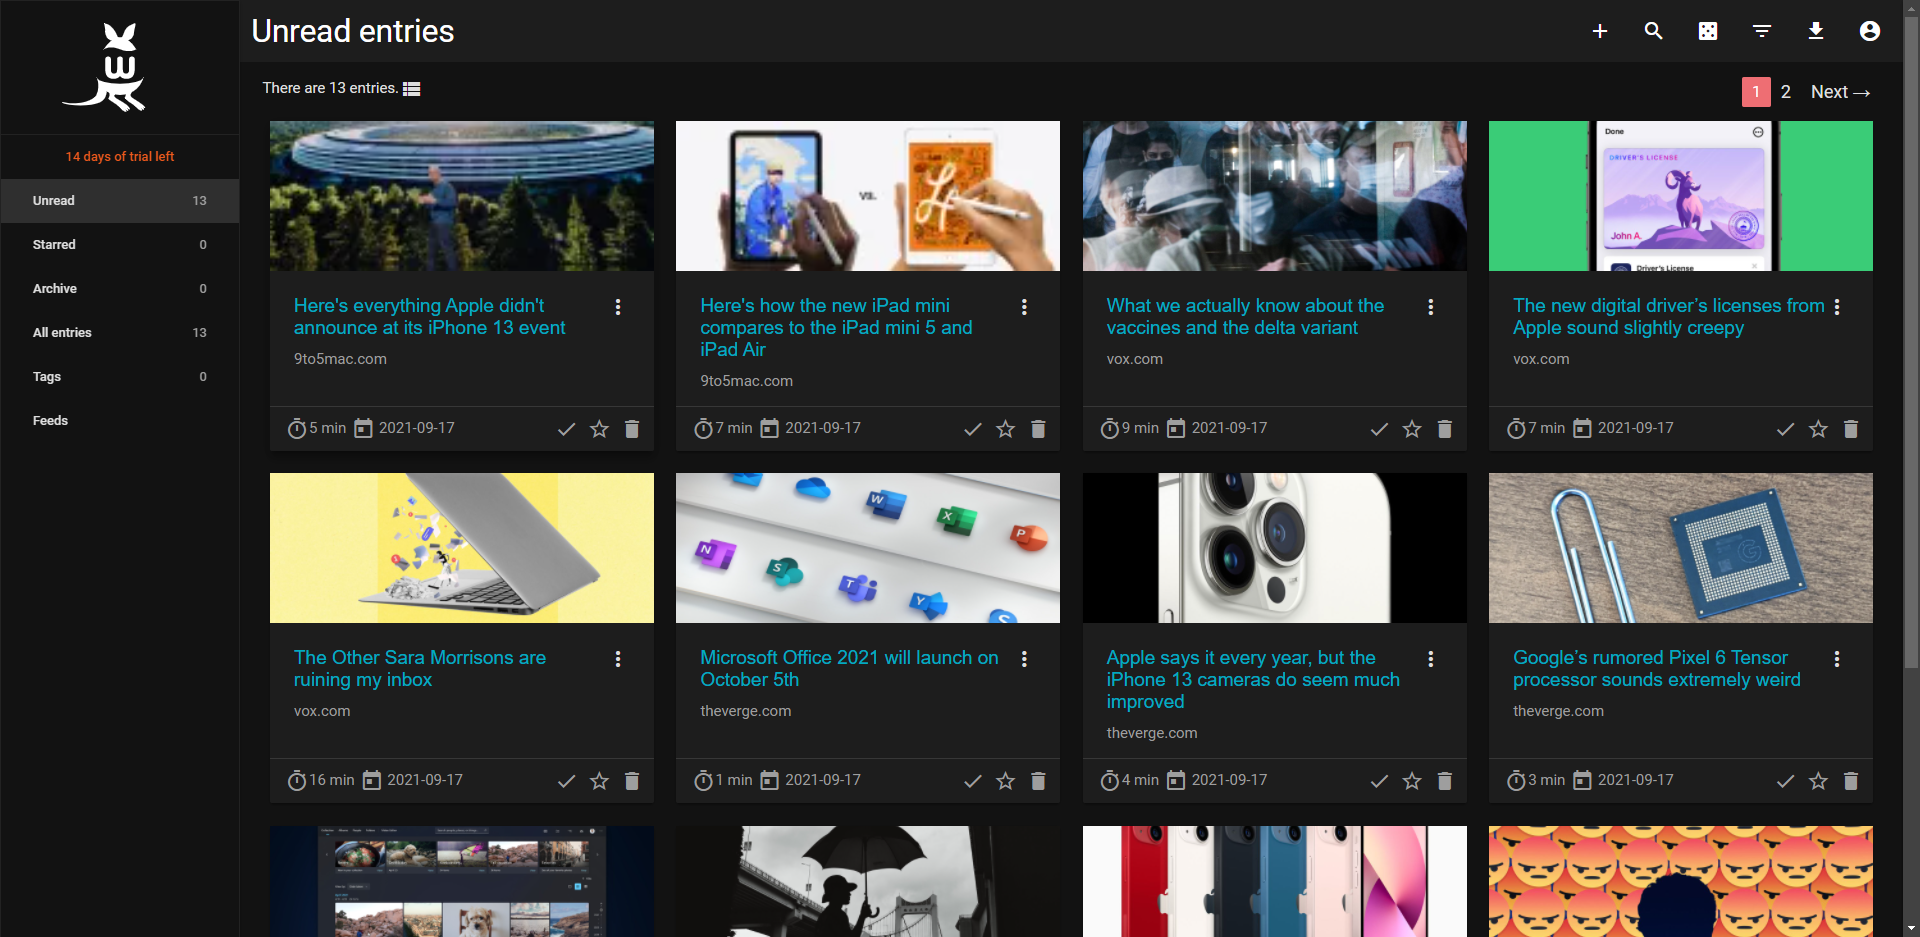Click the angry emoji thumbnail at bottom
Image resolution: width=1920 pixels, height=937 pixels.
pos(1681,881)
